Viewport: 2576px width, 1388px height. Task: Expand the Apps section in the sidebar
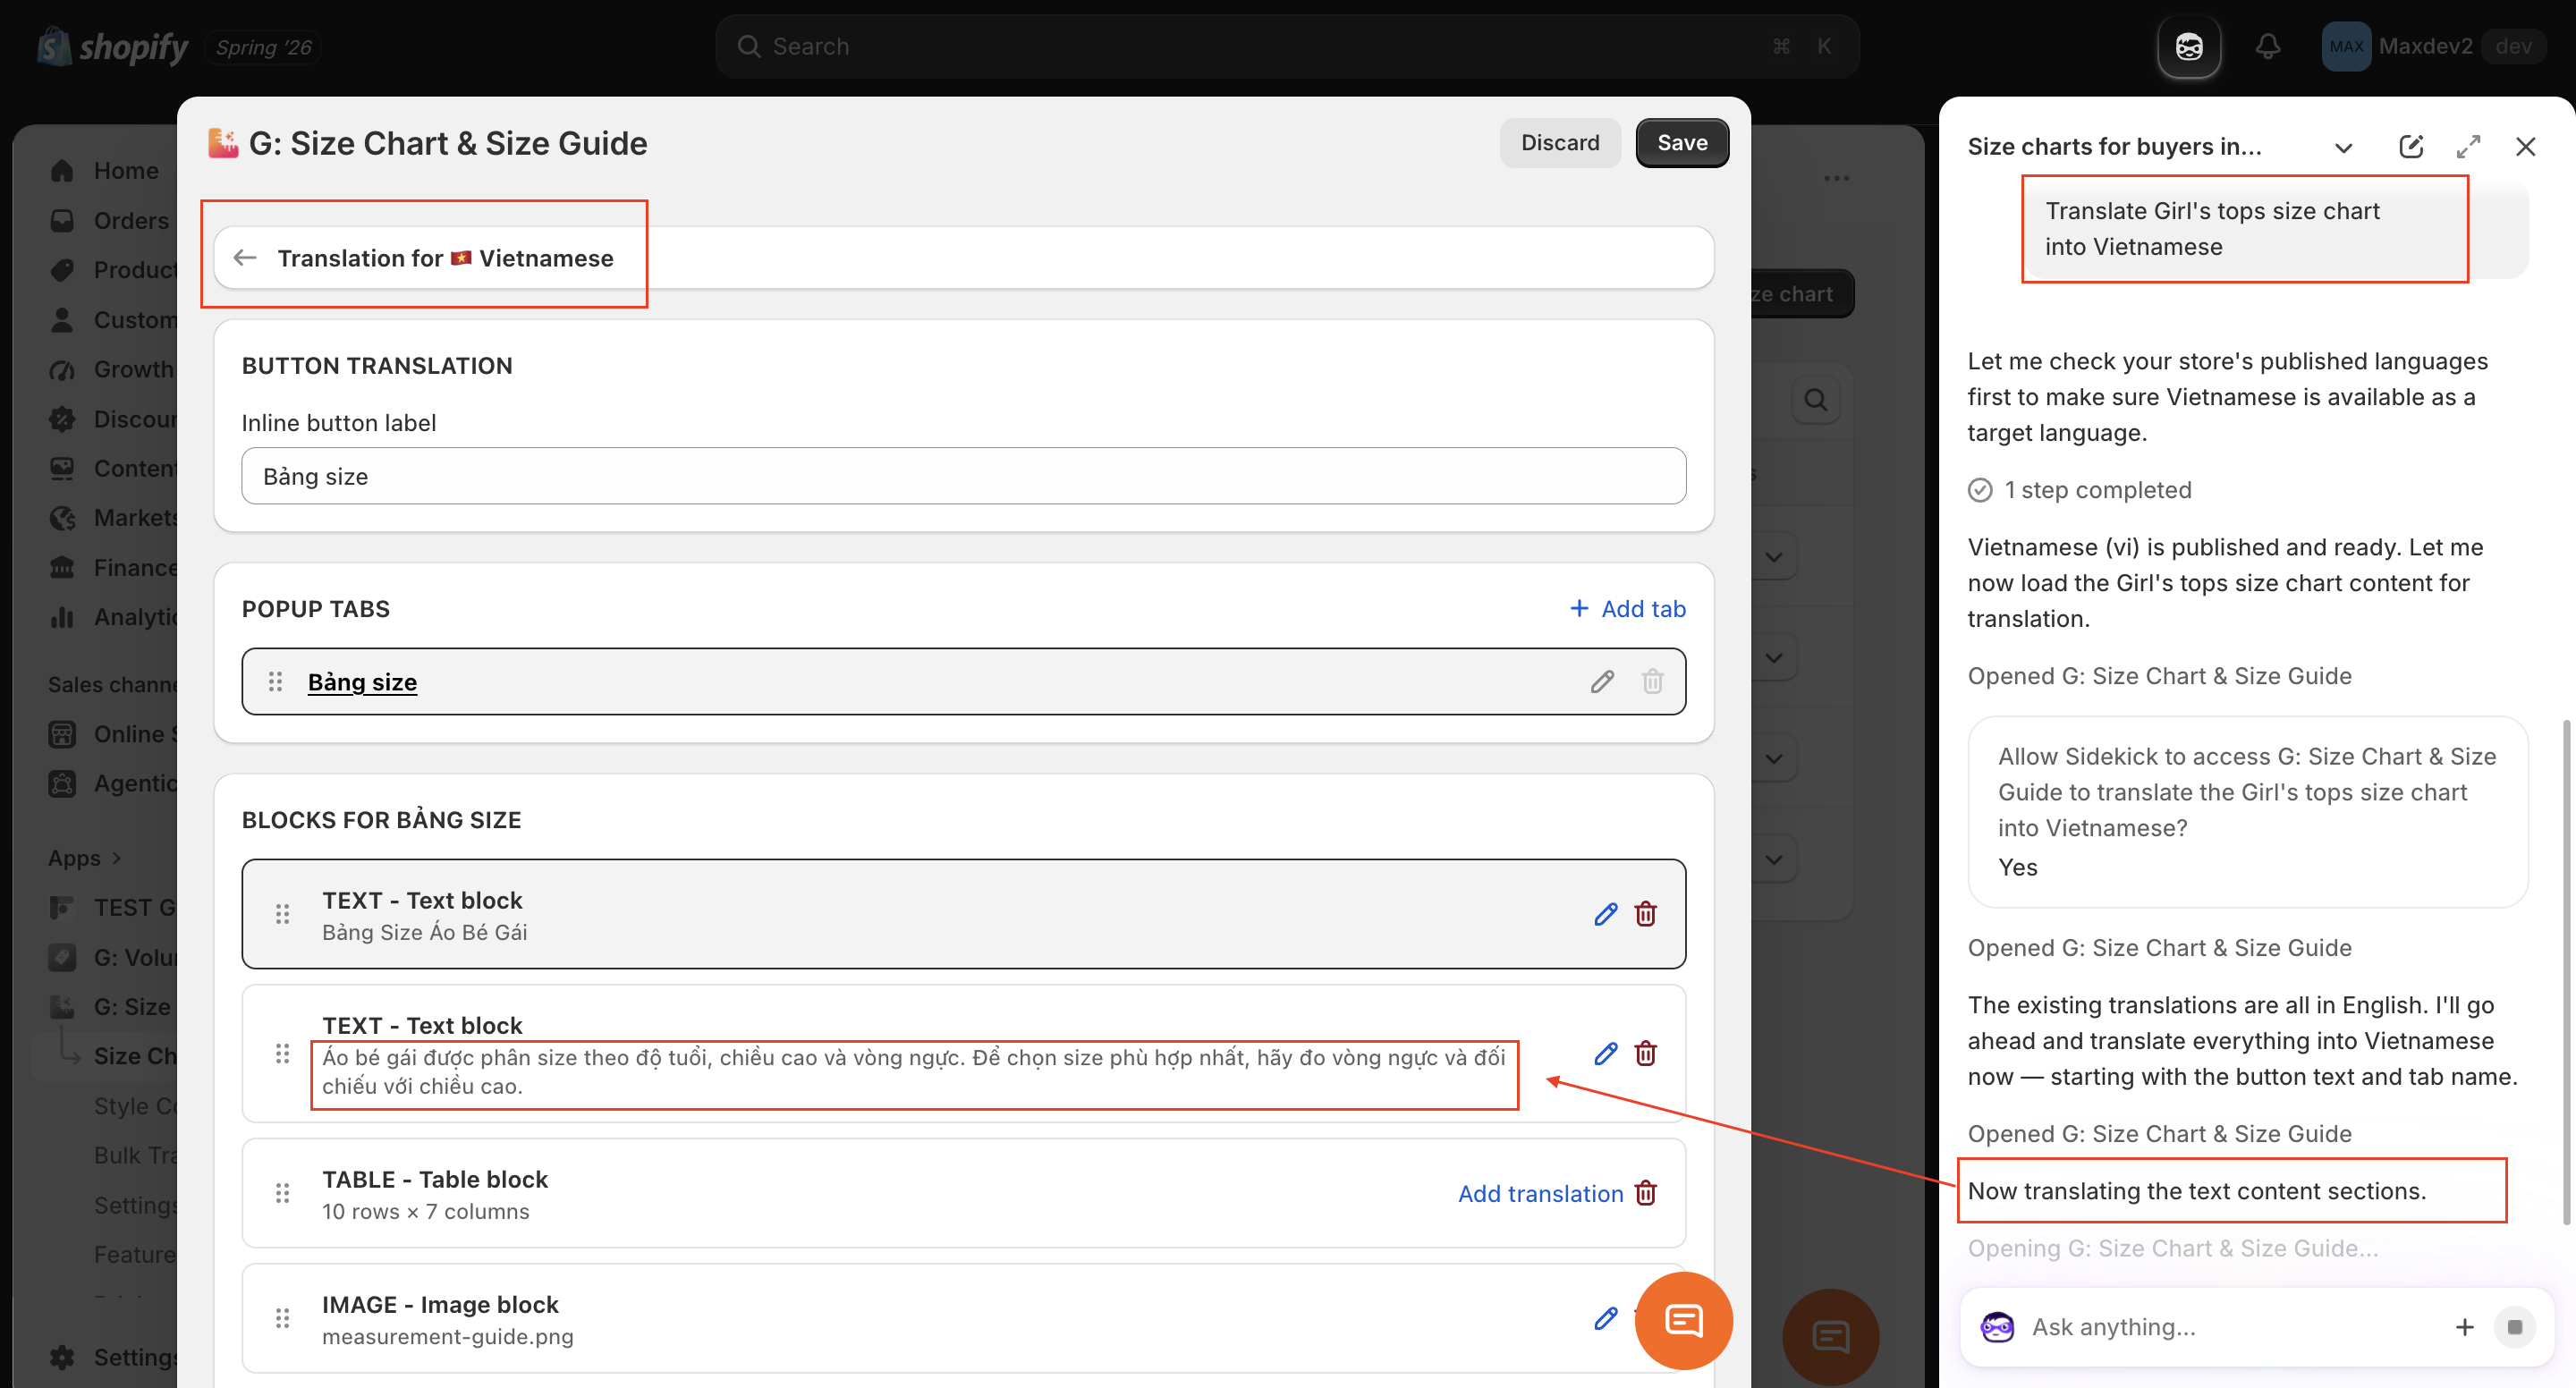(x=85, y=858)
